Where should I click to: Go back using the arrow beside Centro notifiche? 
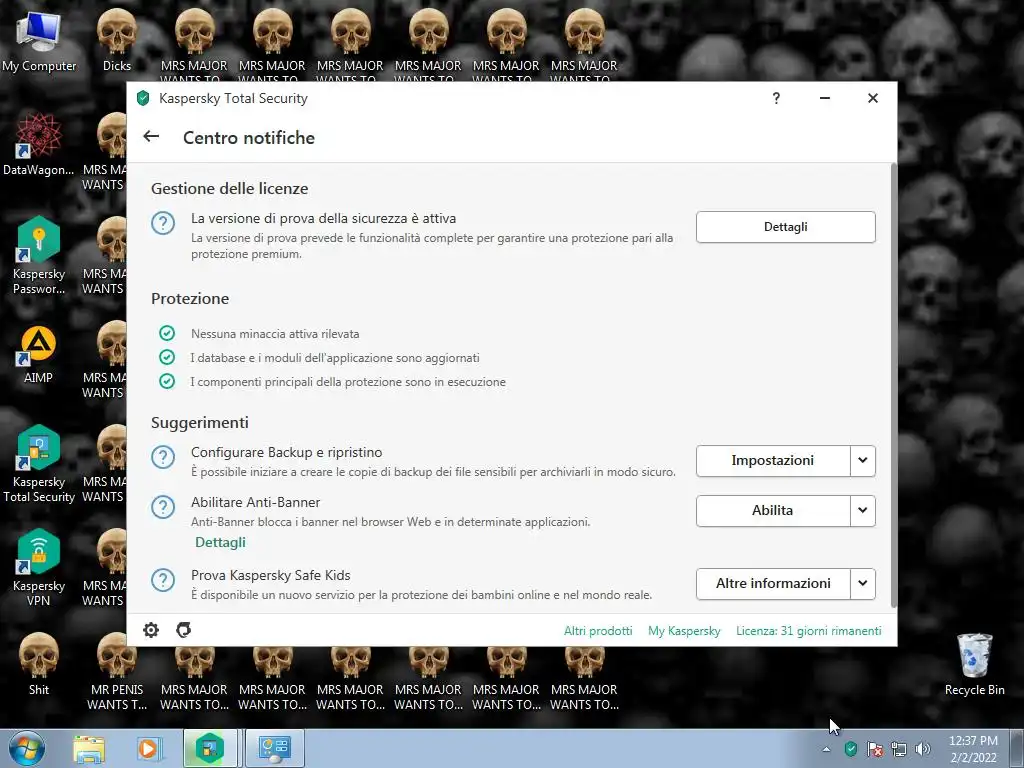[151, 136]
